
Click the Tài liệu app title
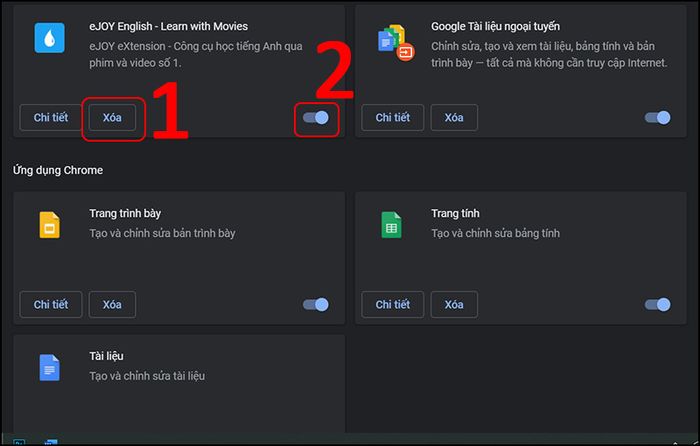106,356
